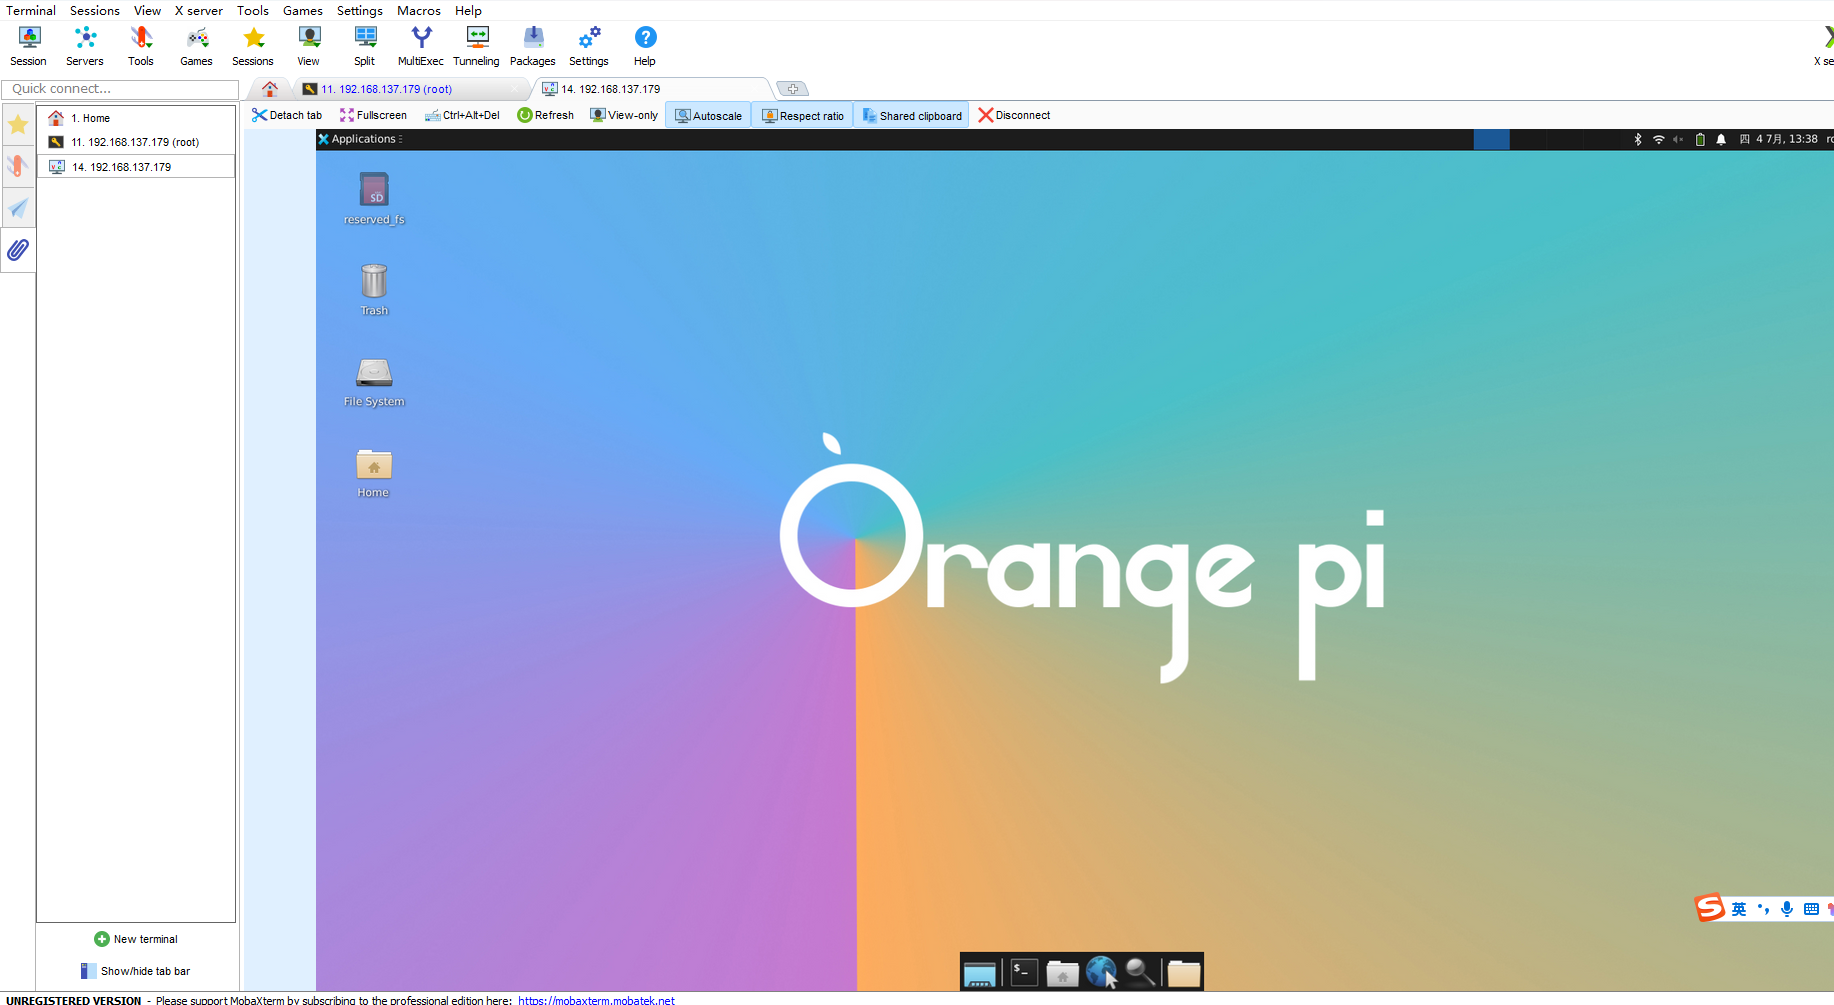Select the Trash desktop icon
Image resolution: width=1834 pixels, height=1005 pixels.
click(x=374, y=289)
